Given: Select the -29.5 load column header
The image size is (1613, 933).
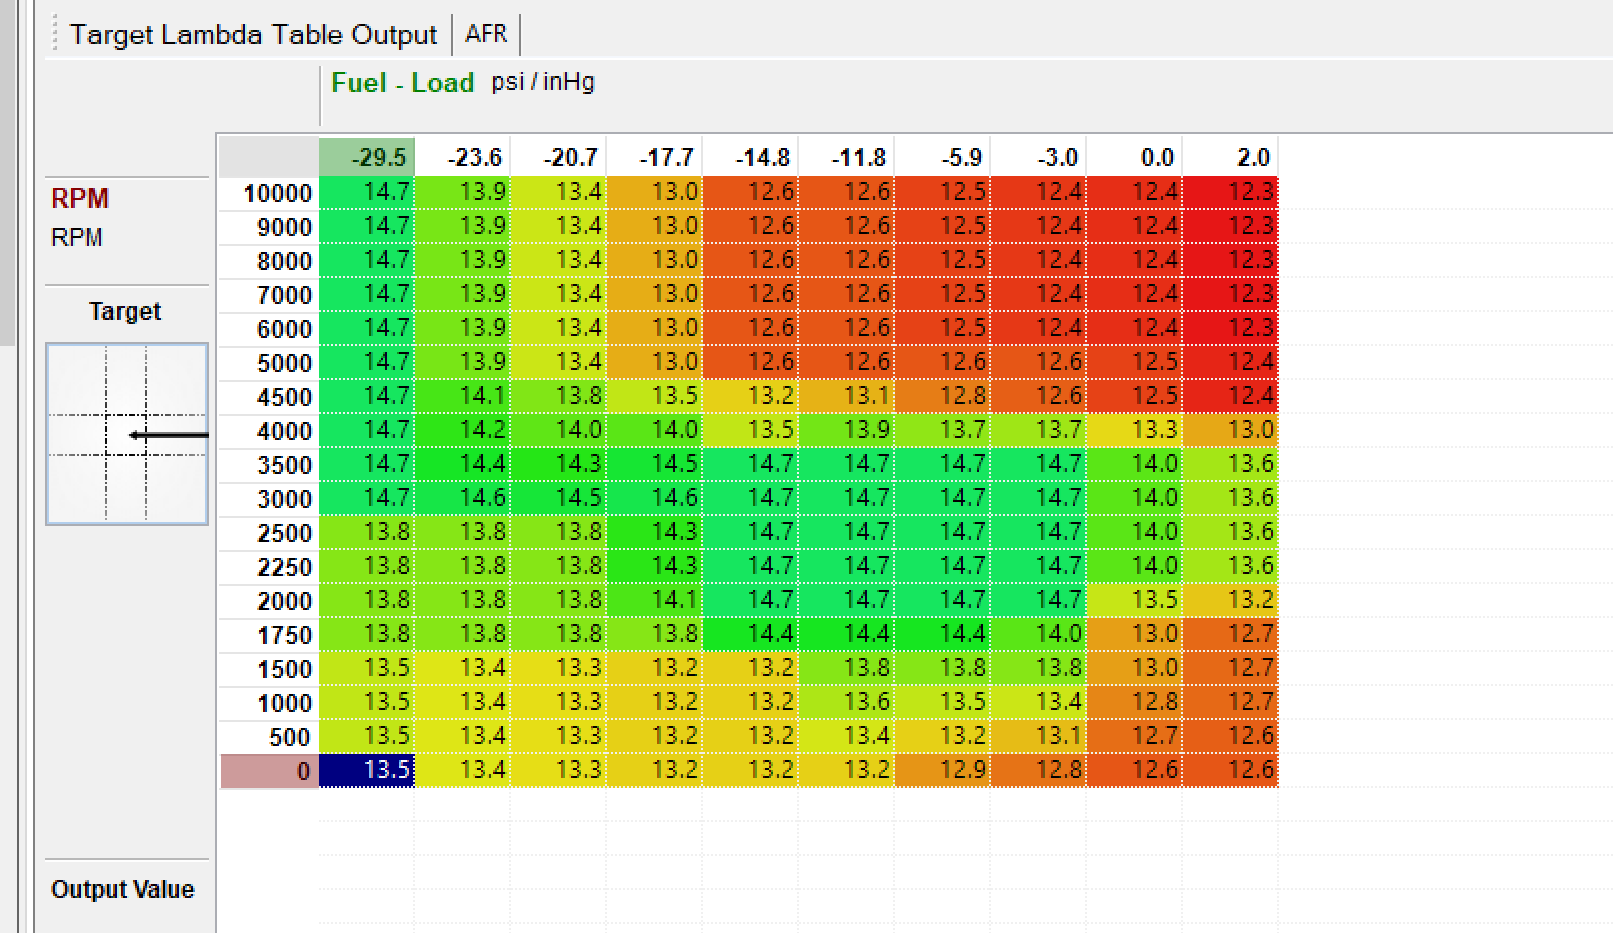Looking at the screenshot, I should (367, 157).
